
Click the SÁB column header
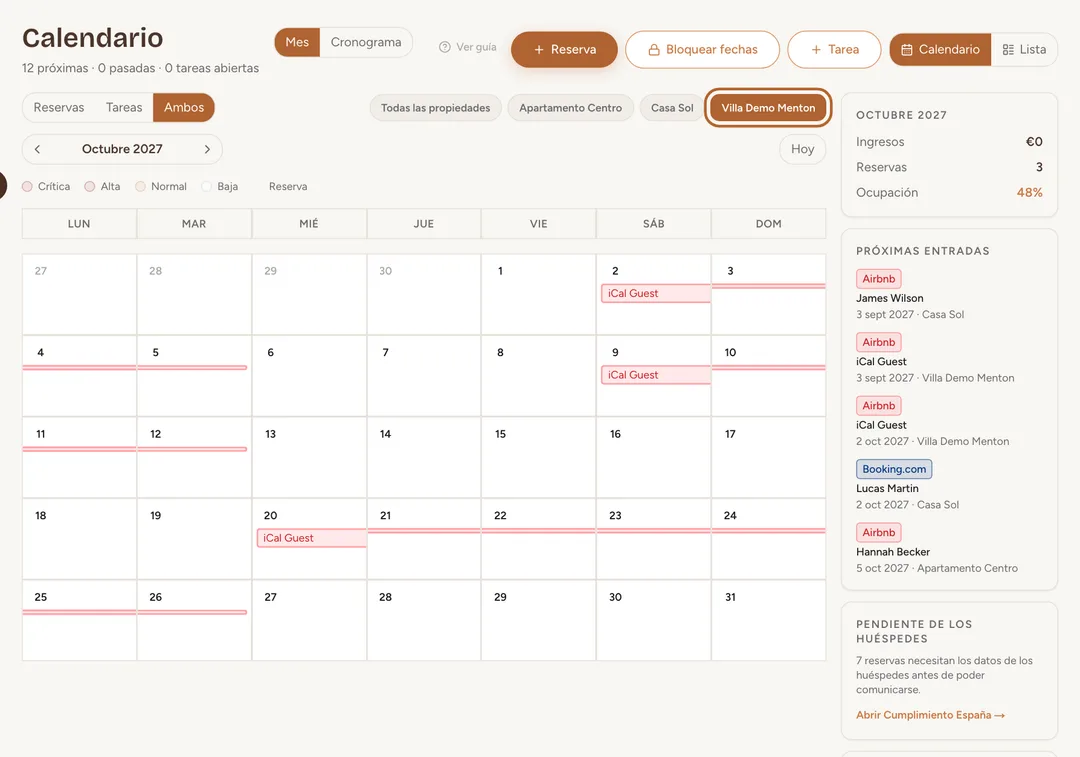pos(654,224)
